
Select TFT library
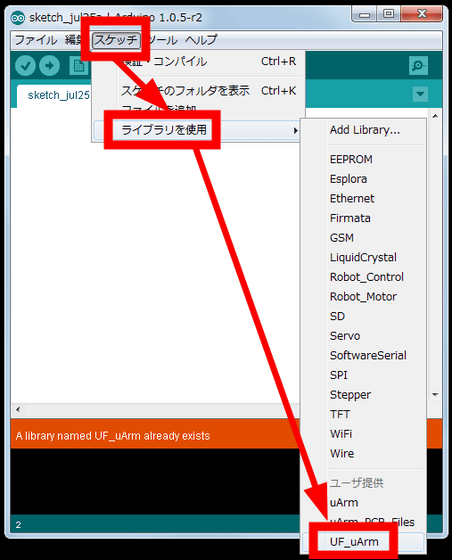click(340, 415)
